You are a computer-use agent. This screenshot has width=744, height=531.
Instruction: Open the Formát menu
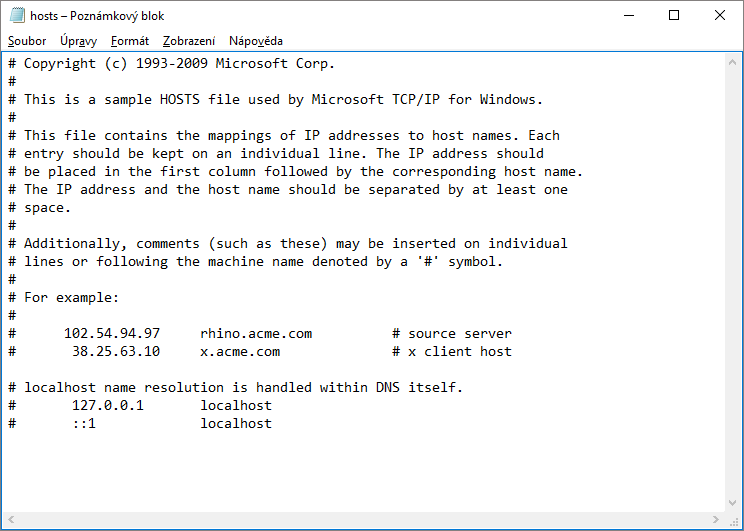pos(130,41)
